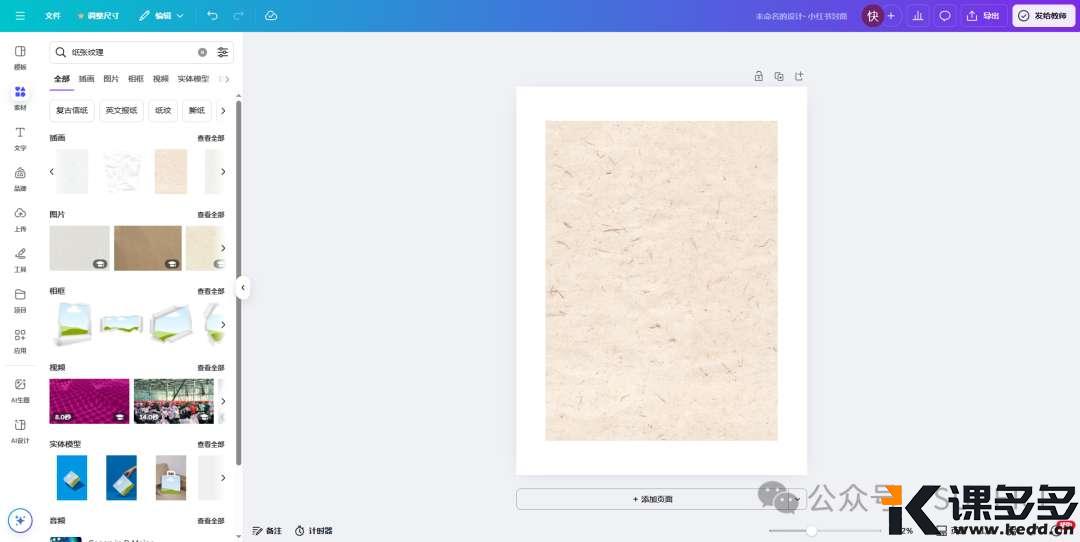
Task: Click the duplicate page icon above canvas
Action: tap(779, 76)
